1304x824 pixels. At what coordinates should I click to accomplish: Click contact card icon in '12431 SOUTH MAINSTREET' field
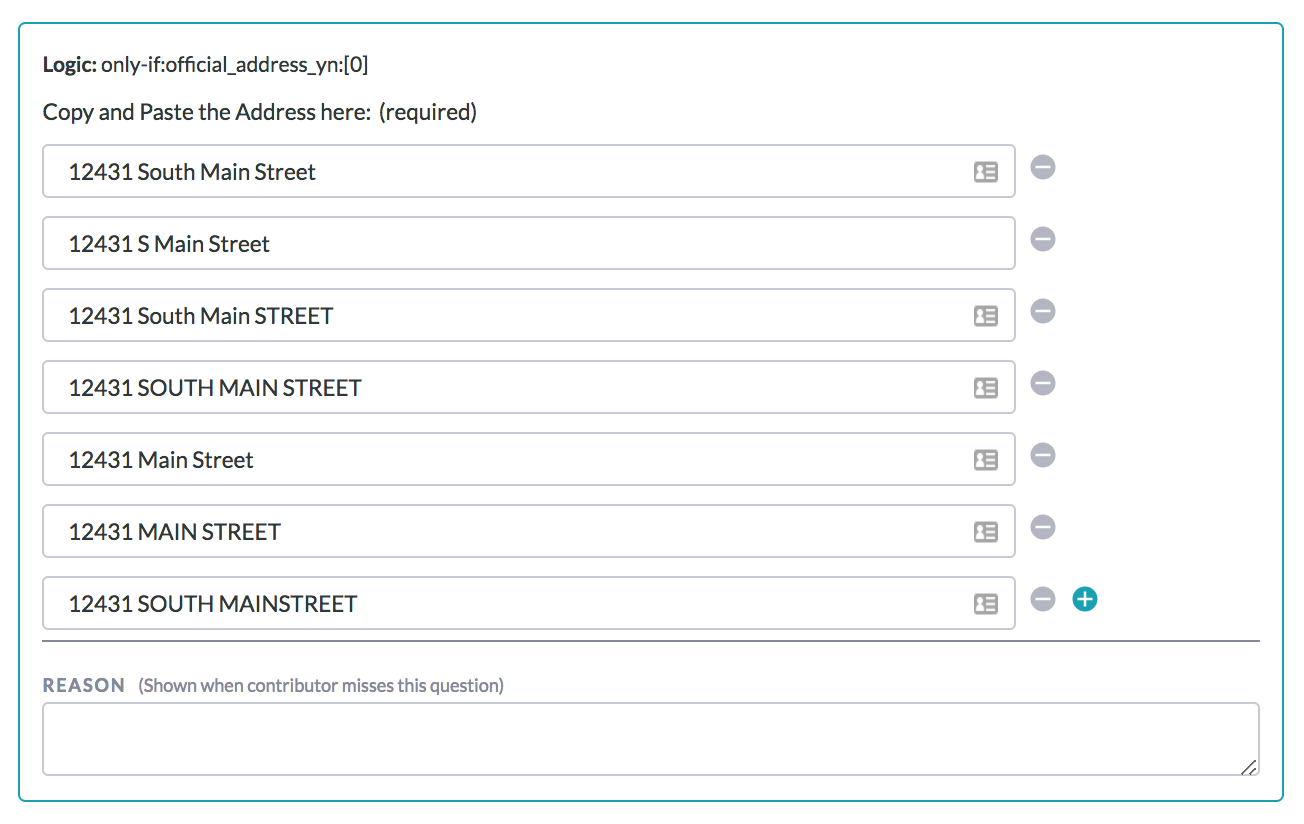(986, 604)
